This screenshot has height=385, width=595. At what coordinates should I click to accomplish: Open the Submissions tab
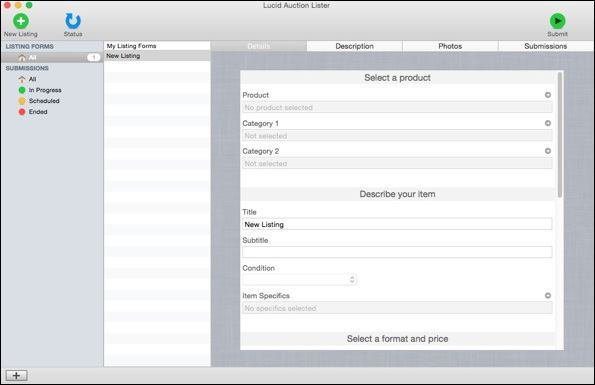point(546,46)
